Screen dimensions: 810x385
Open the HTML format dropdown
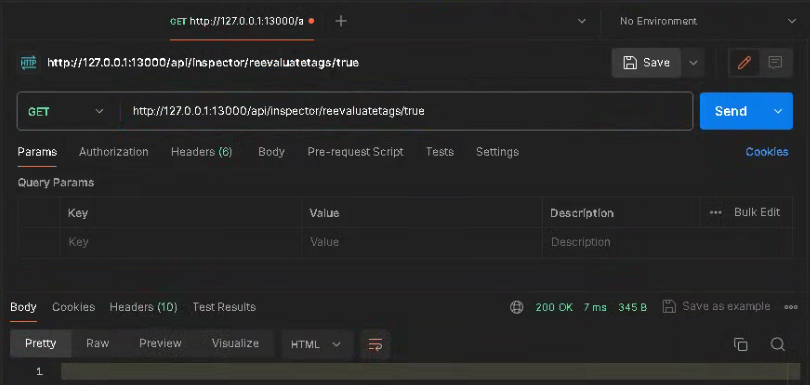coord(316,345)
